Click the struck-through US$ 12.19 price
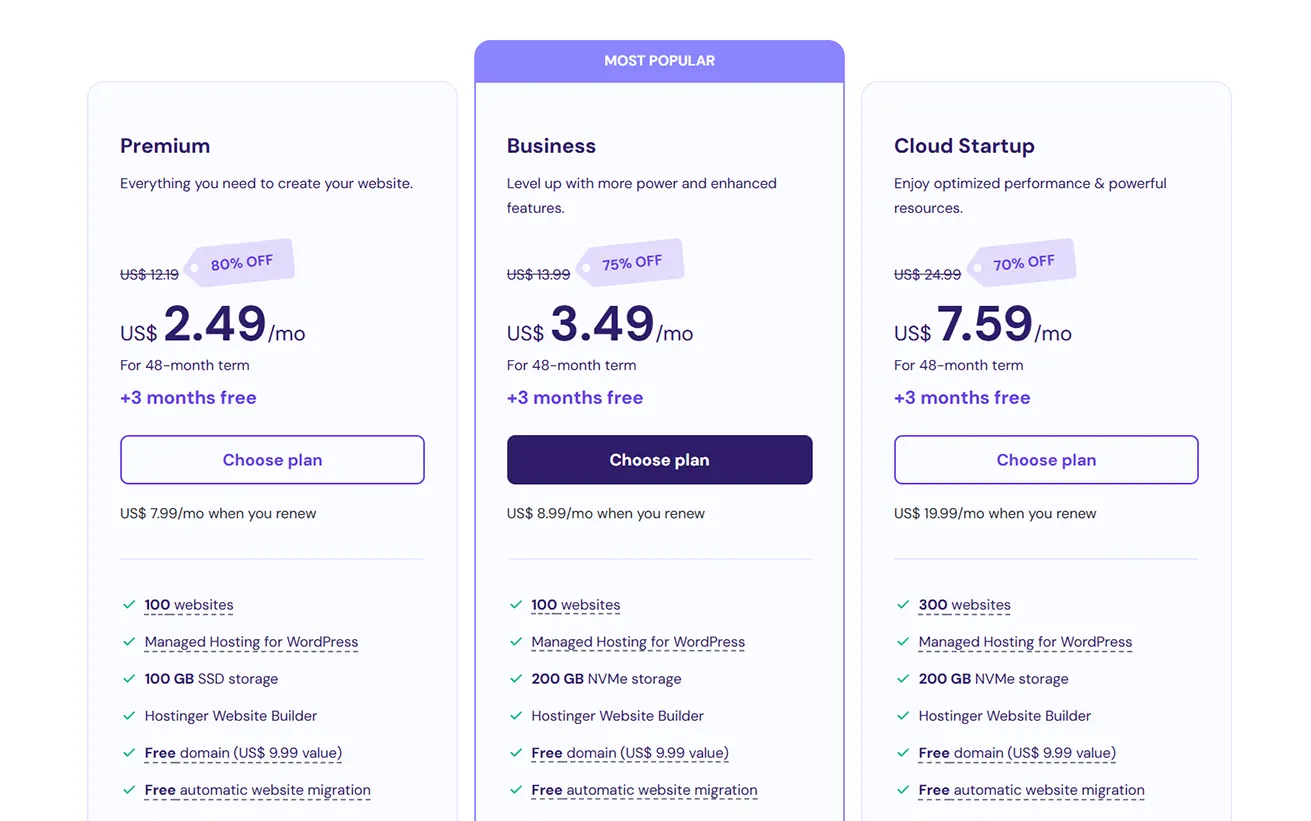This screenshot has width=1311, height=821. tap(149, 274)
